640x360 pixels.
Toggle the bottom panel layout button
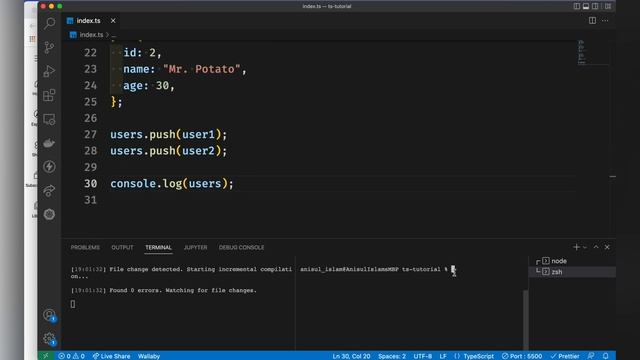[586, 6]
